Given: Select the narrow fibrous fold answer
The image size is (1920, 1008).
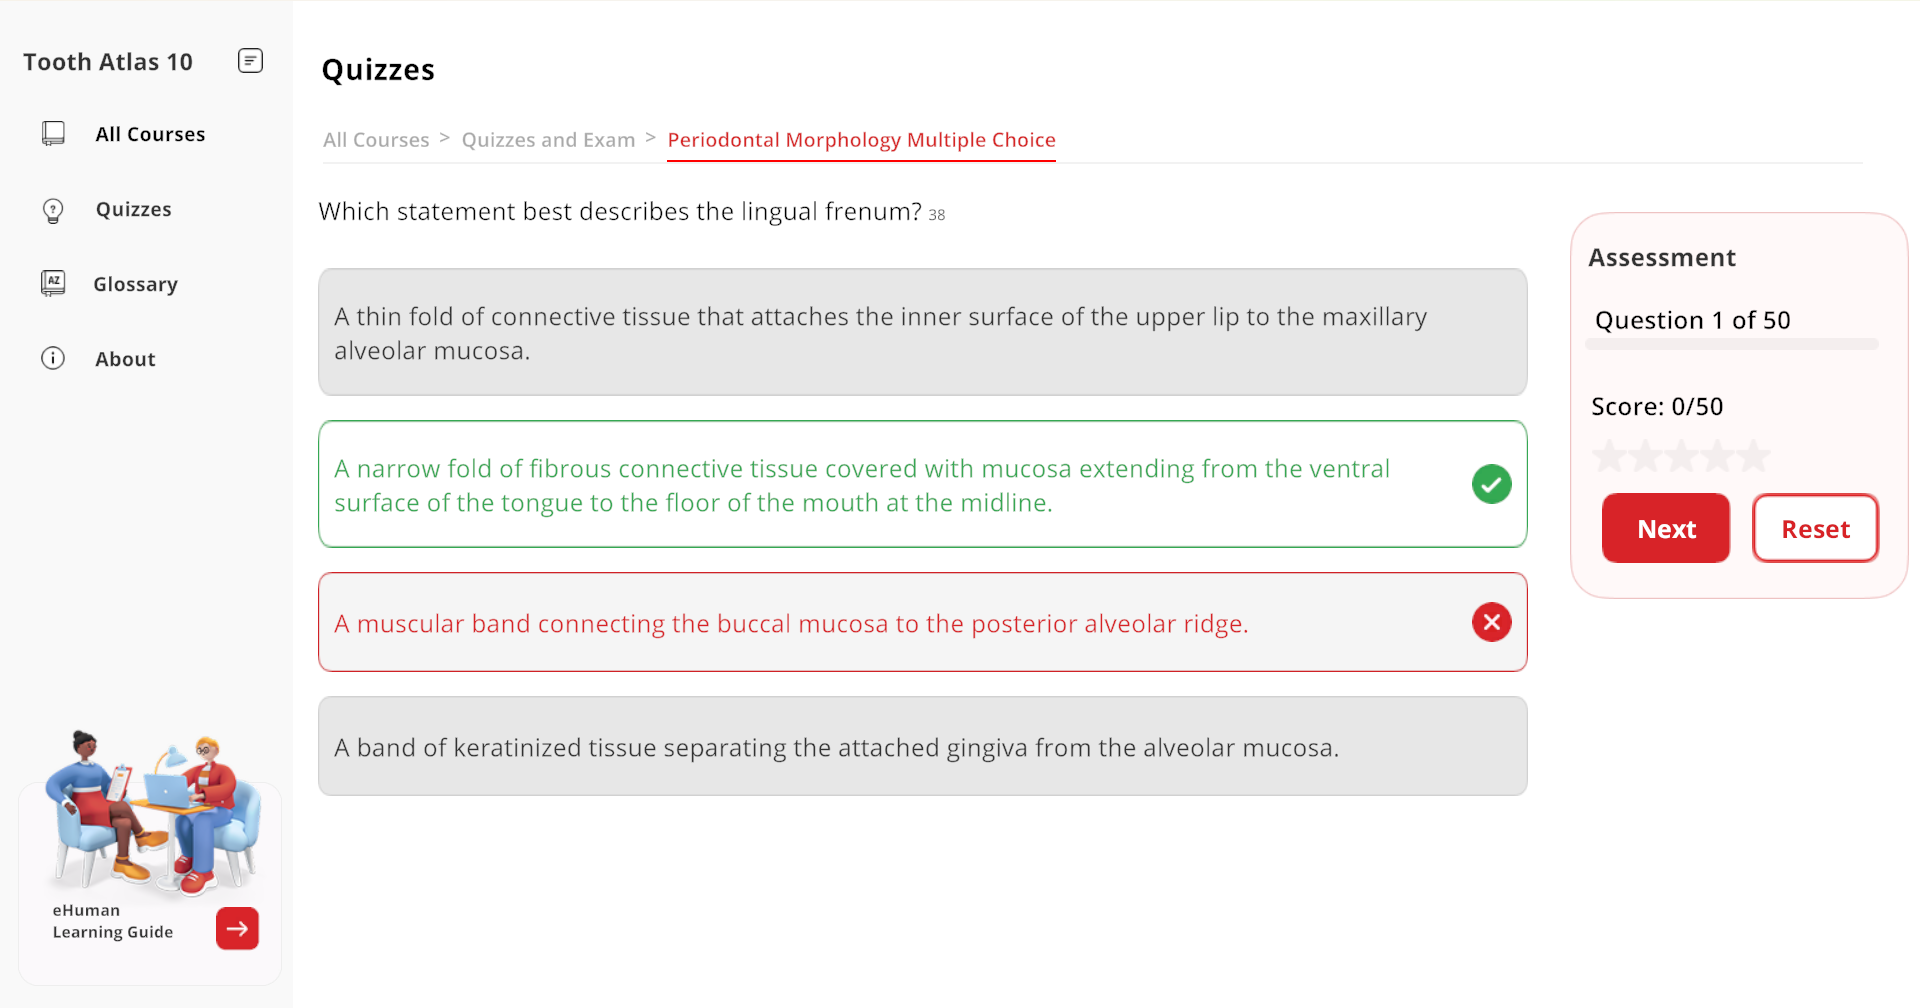Looking at the screenshot, I should tap(922, 484).
